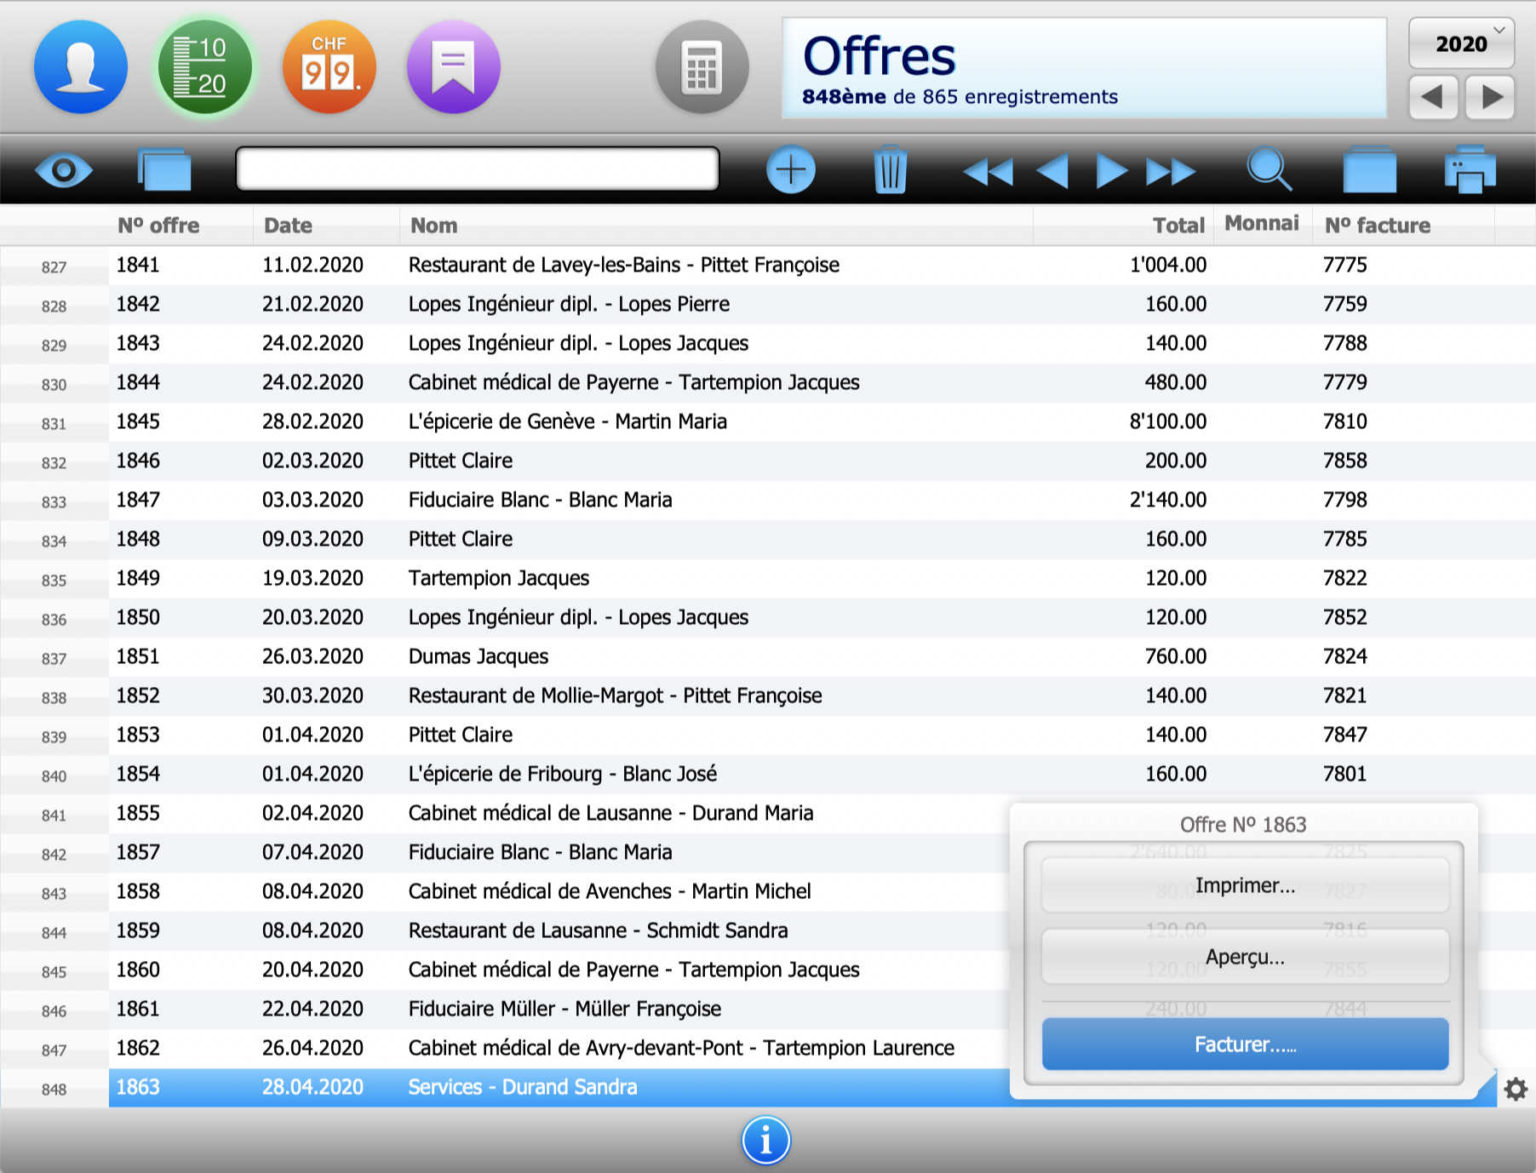Choose Aperçu... in the Offre popup
1536x1173 pixels.
(x=1244, y=957)
